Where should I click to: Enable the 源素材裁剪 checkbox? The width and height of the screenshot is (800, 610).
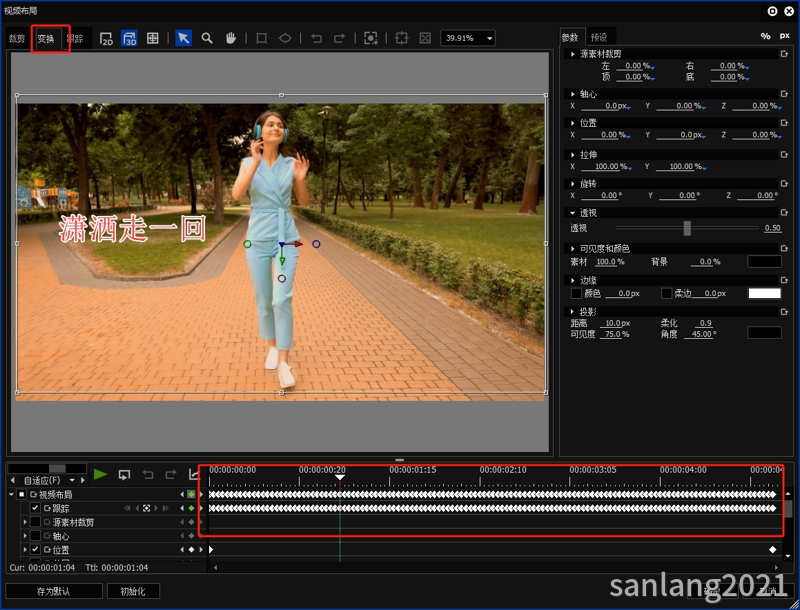[x=35, y=522]
